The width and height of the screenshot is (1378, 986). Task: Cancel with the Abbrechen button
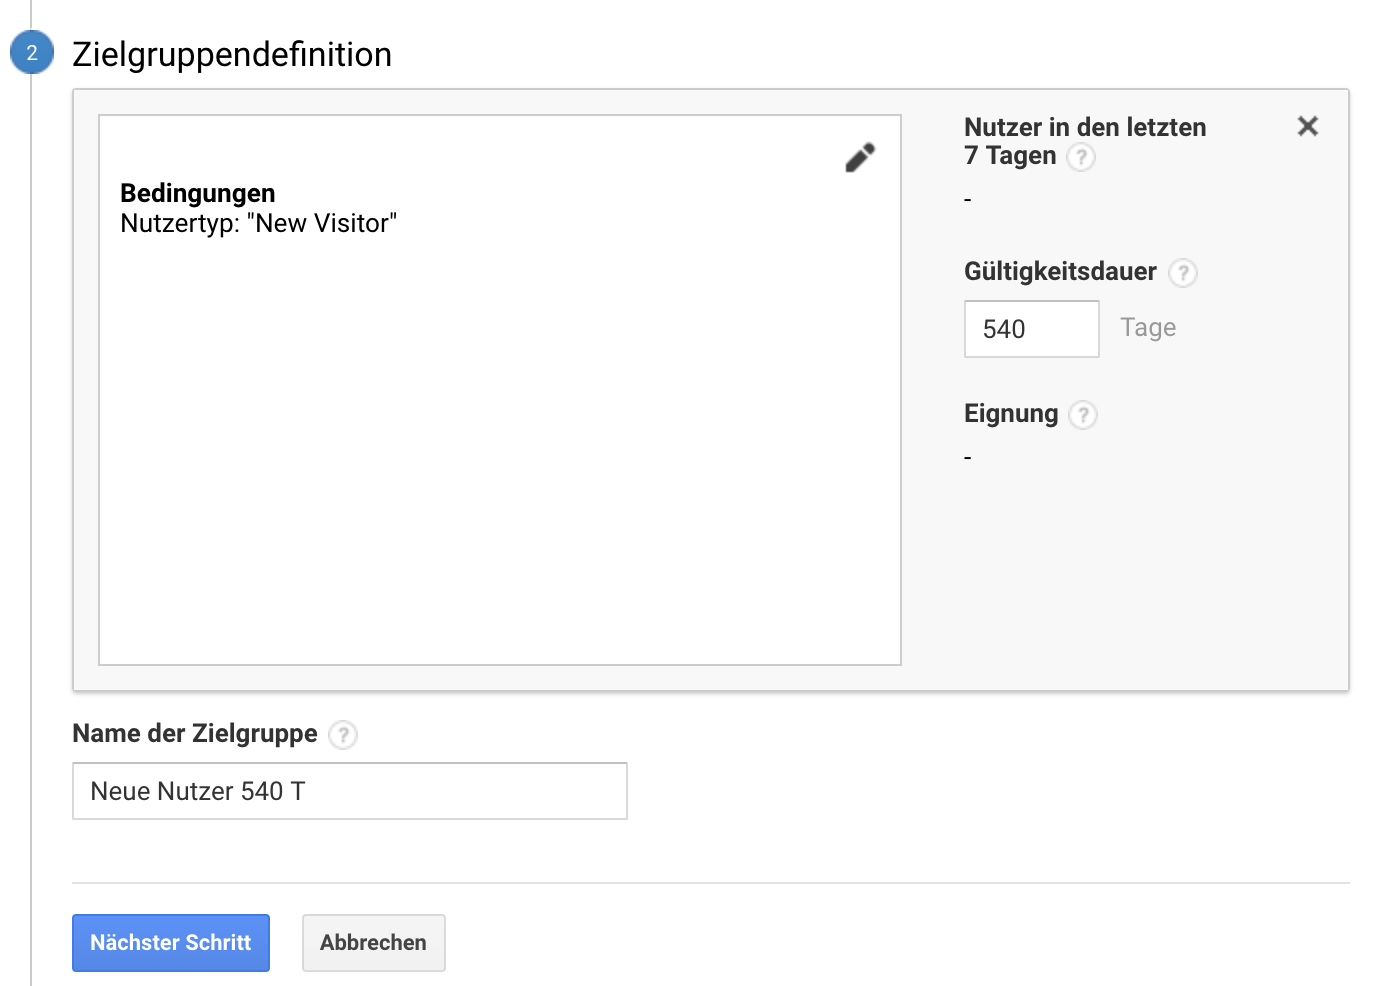coord(373,942)
